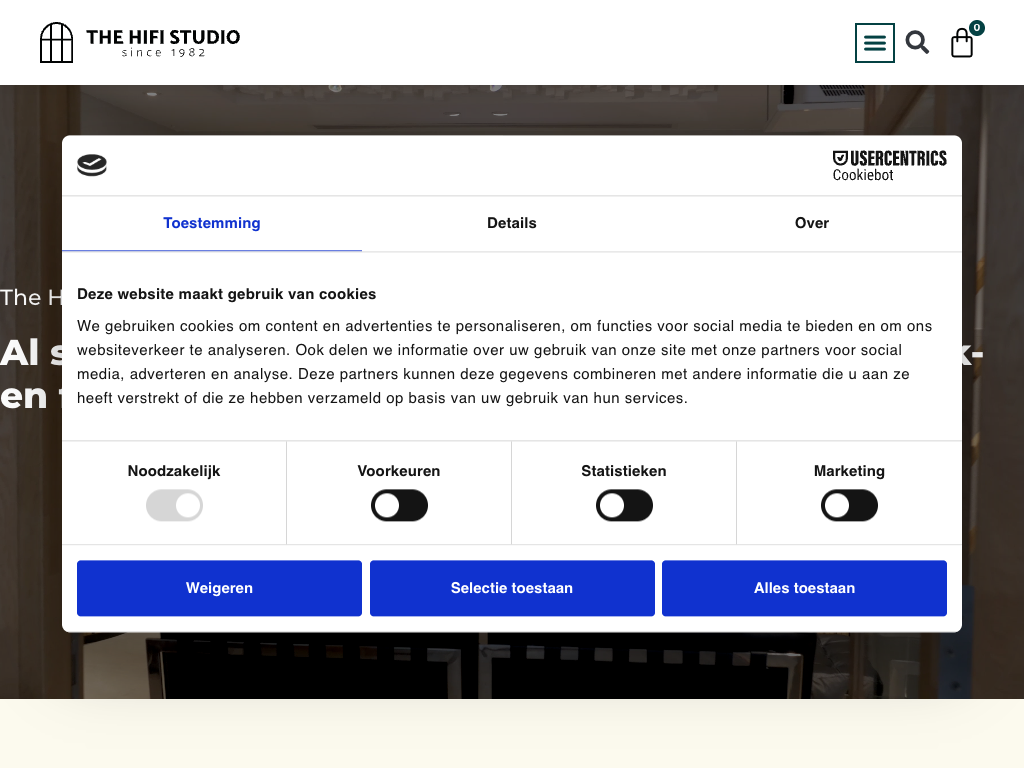Viewport: 1024px width, 768px height.
Task: Click the cookie heading 'Deze website maakt gebruik van cookies'
Action: (x=227, y=294)
